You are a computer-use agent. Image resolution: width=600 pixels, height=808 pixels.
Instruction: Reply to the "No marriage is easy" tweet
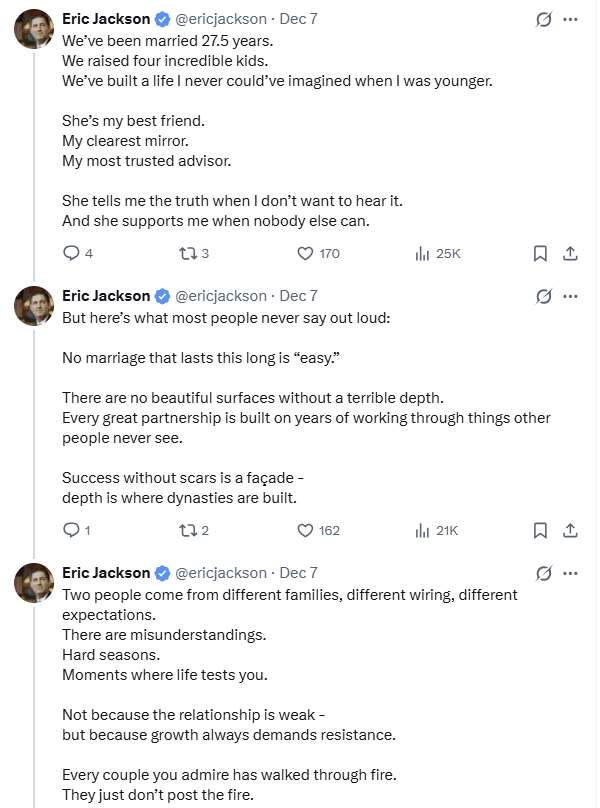coord(71,530)
